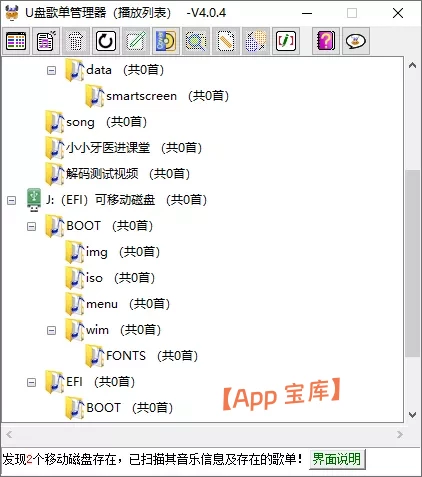Click the folder icon beside img
This screenshot has width=422, height=477.
coord(75,252)
